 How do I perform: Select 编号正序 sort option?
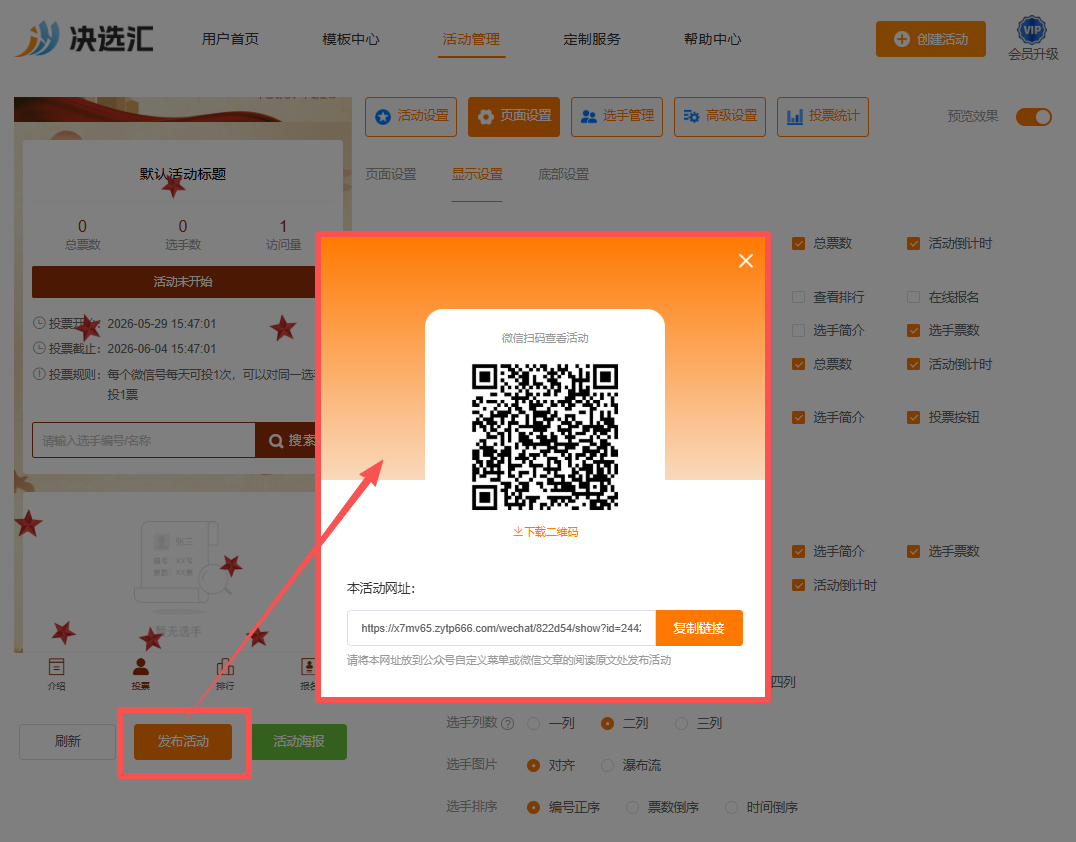(x=533, y=808)
